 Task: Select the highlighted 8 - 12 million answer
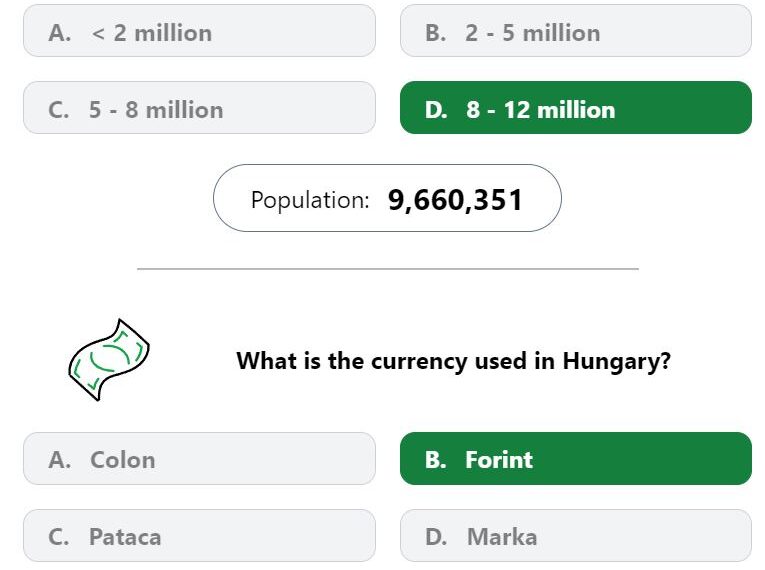(576, 108)
